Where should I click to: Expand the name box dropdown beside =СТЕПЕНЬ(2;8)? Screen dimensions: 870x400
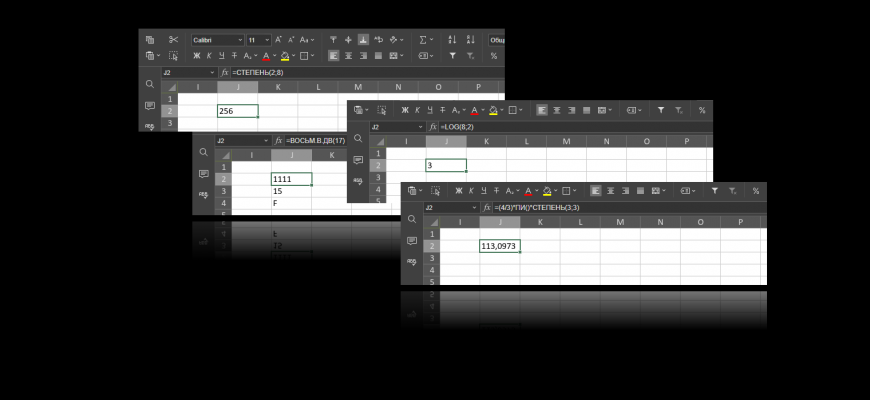211,73
